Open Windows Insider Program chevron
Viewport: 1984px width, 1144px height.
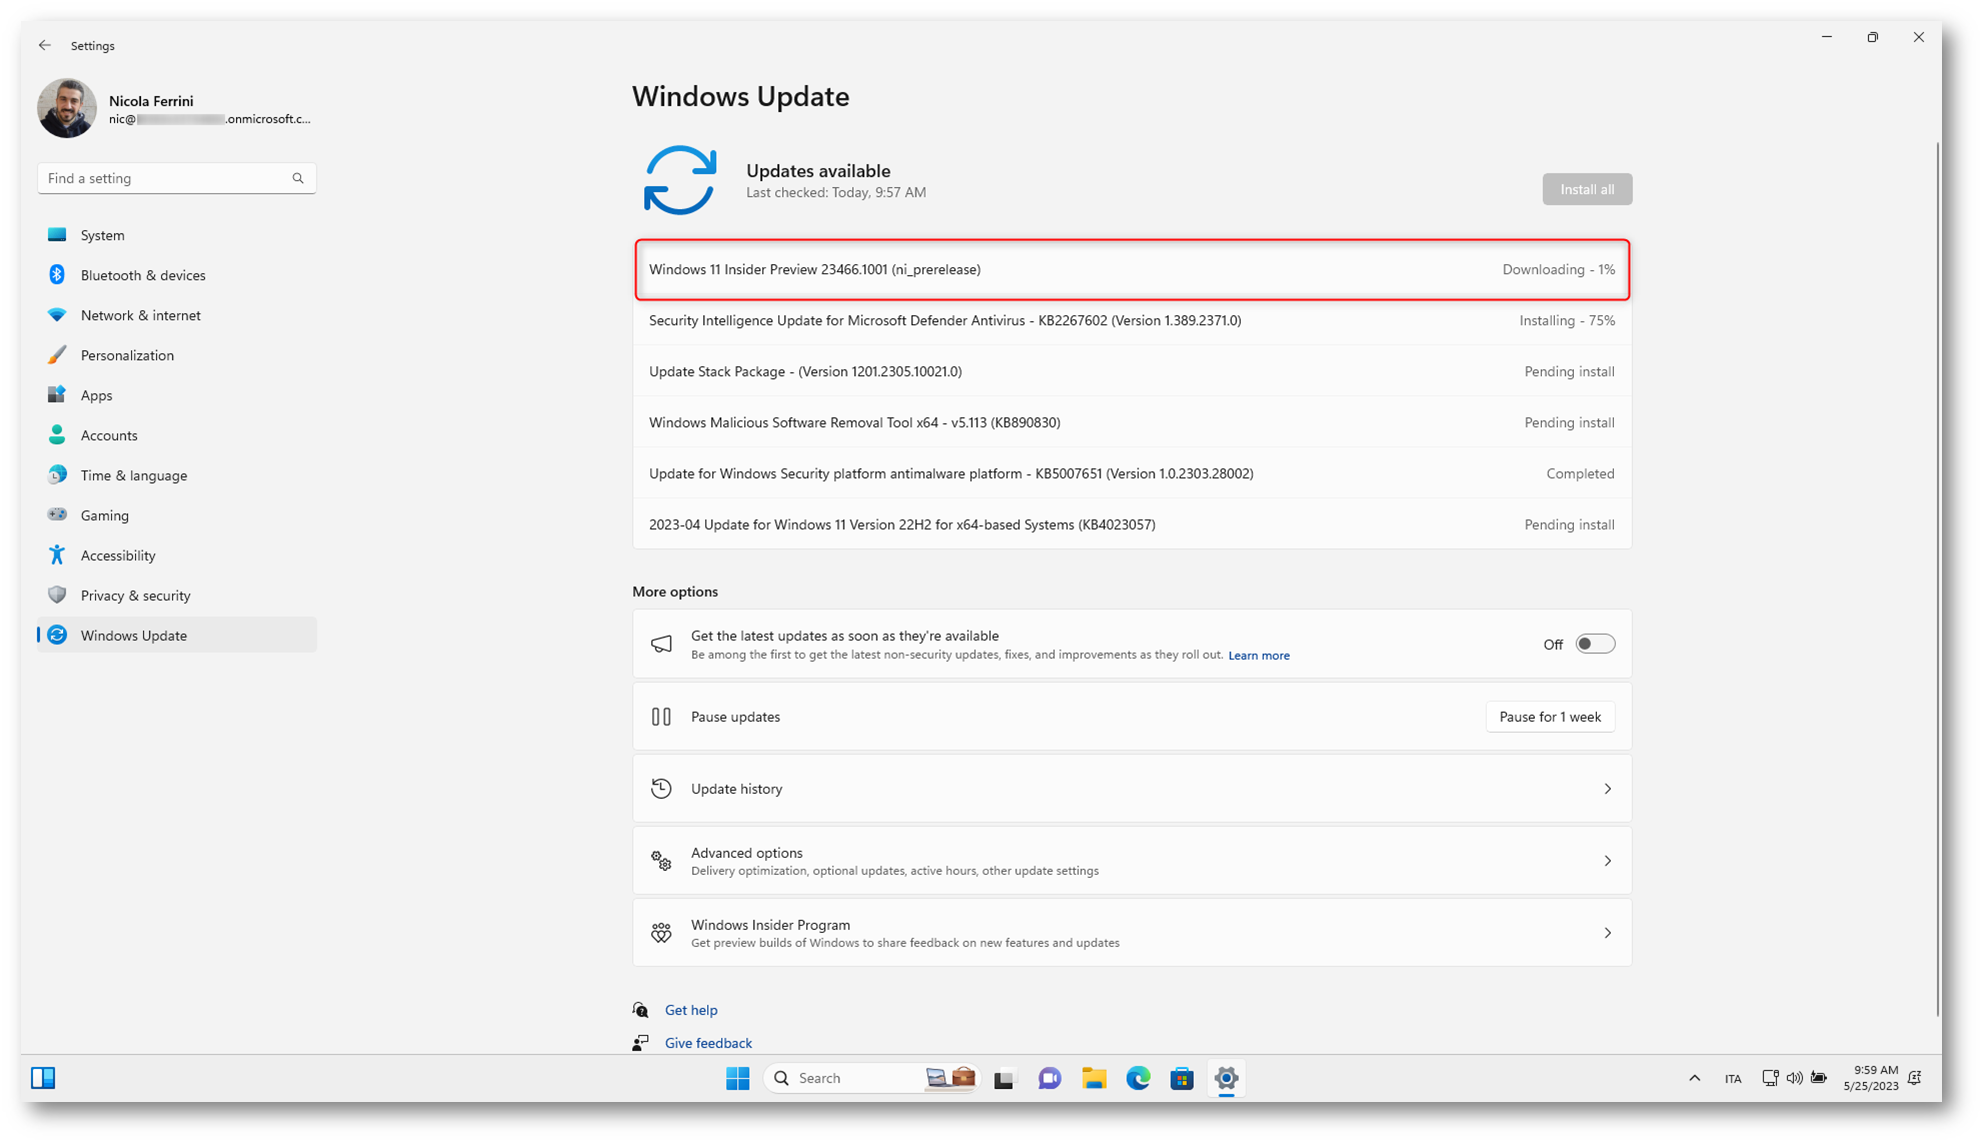click(1607, 933)
